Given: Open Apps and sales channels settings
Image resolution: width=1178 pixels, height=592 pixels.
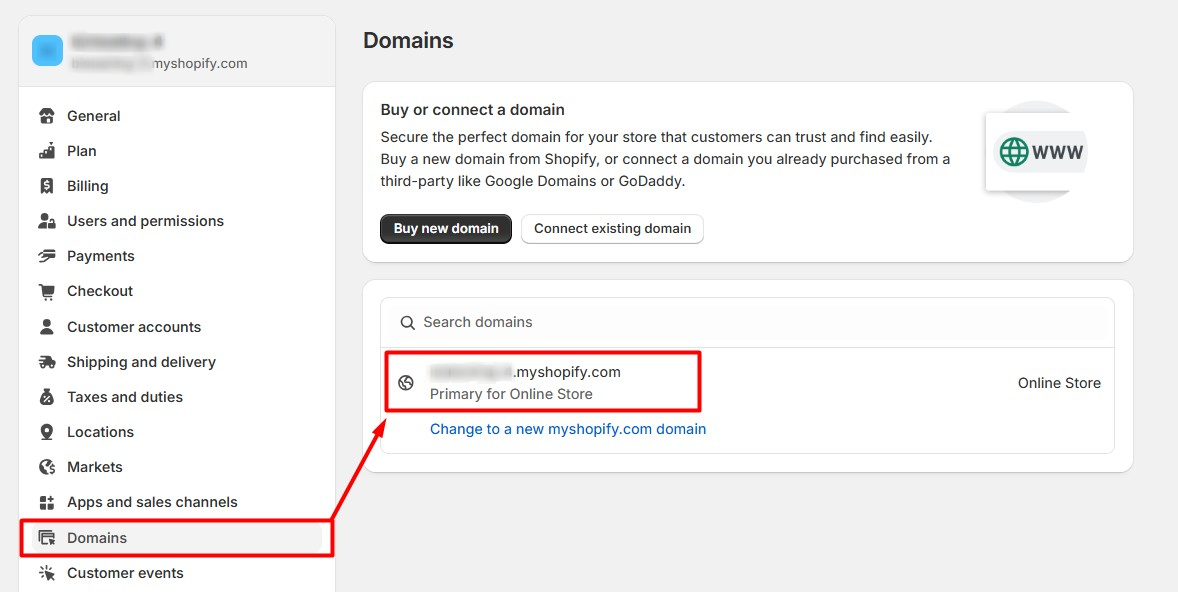Looking at the screenshot, I should tap(152, 502).
